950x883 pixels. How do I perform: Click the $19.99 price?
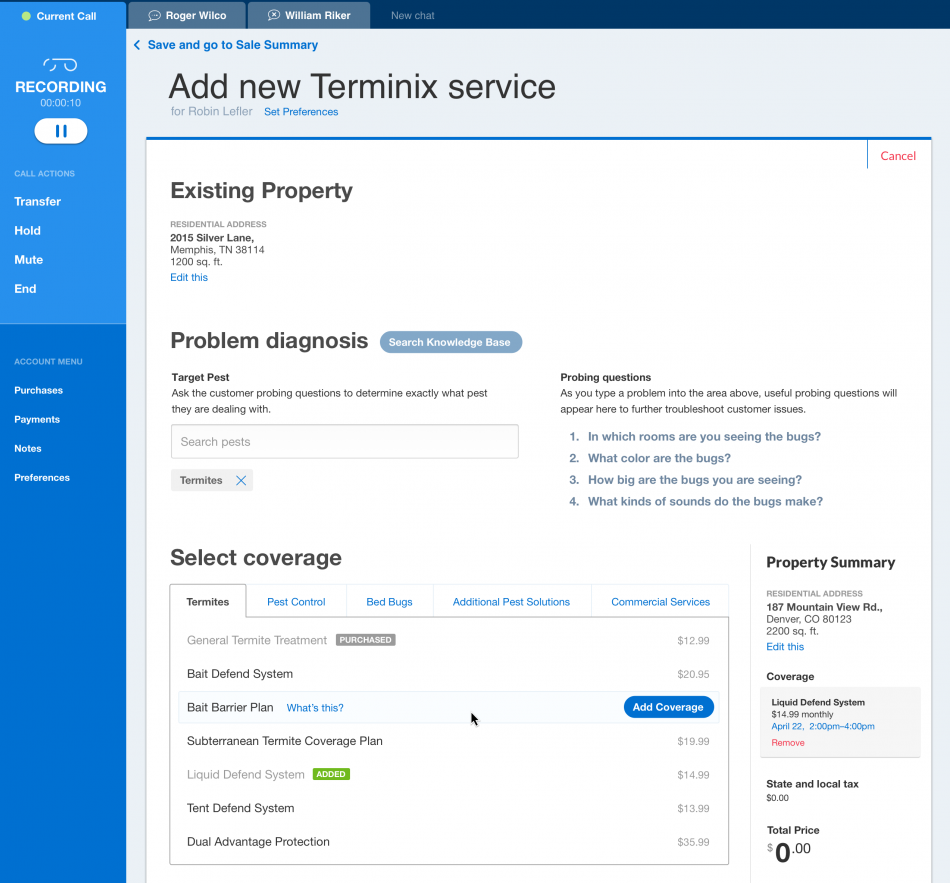693,741
